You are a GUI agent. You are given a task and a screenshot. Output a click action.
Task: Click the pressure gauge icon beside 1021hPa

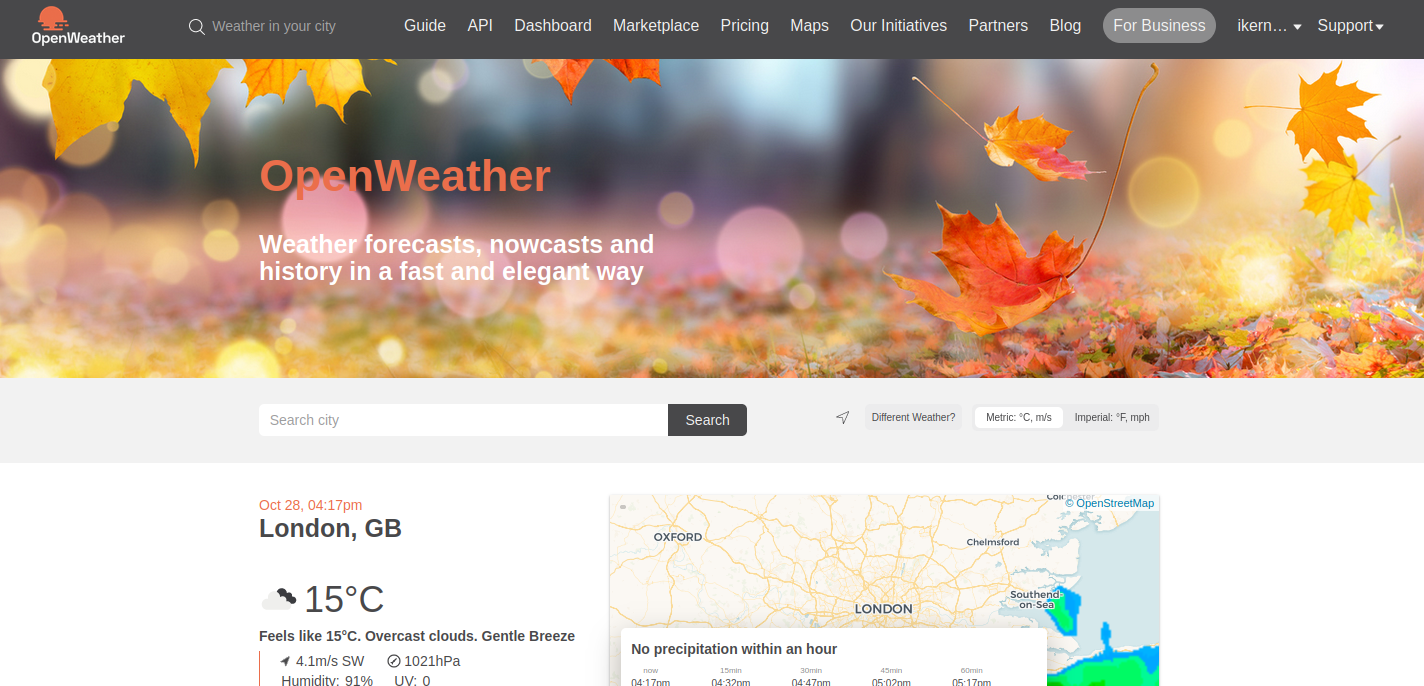point(394,661)
